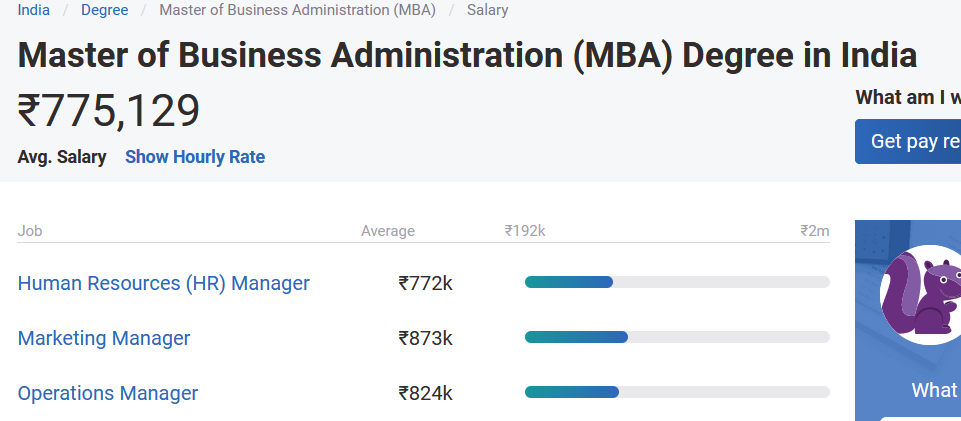Open the Operations Manager job link

click(x=108, y=393)
